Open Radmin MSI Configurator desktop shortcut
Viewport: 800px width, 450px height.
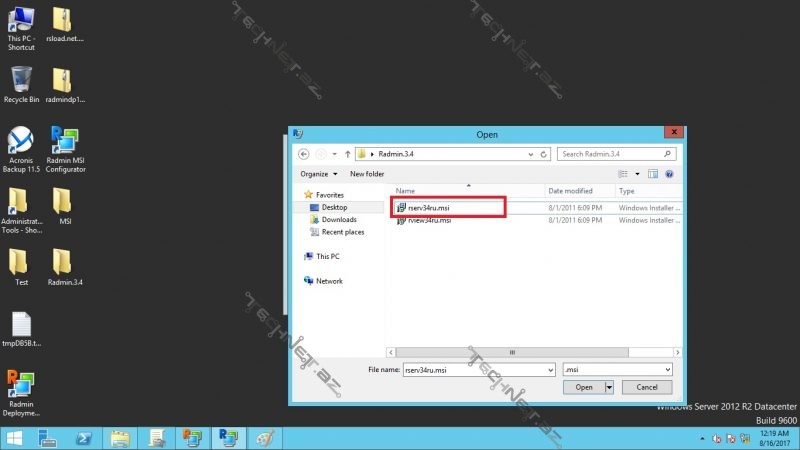[65, 150]
